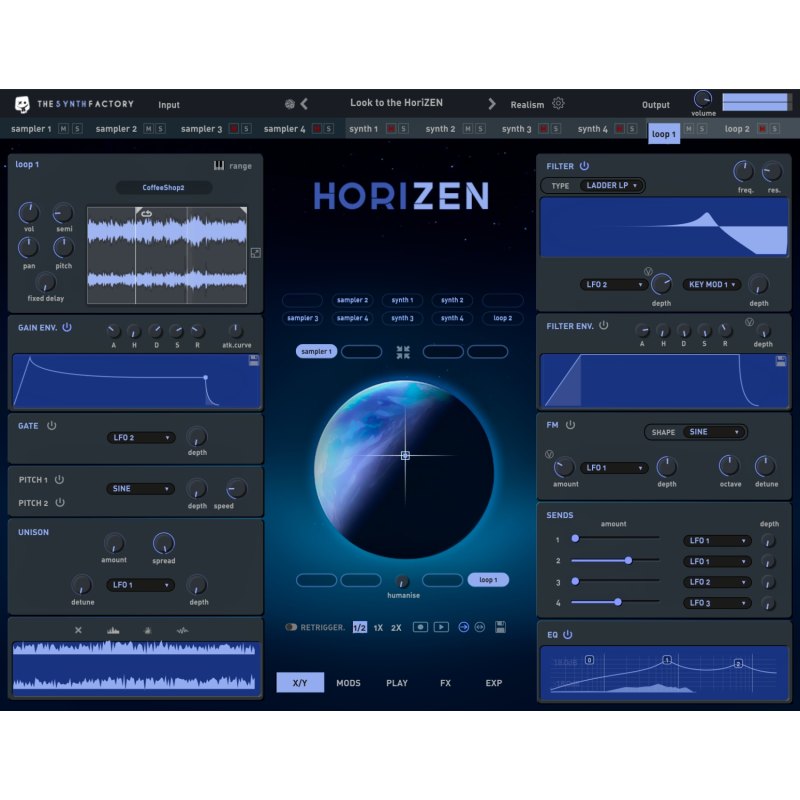Select the waveform display icon
This screenshot has height=800, width=800.
click(x=182, y=631)
